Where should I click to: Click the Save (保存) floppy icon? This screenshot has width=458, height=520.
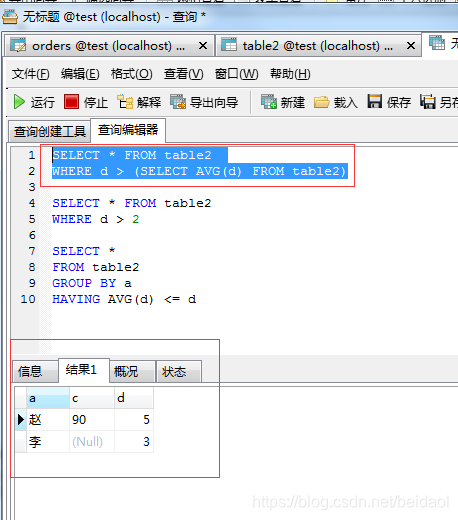pos(375,101)
